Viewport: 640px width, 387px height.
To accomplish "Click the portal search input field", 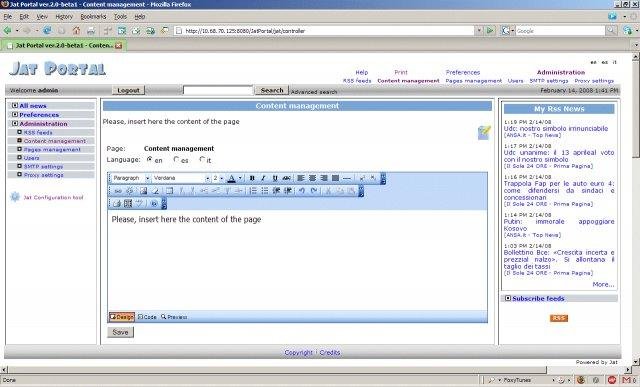I will 218,90.
